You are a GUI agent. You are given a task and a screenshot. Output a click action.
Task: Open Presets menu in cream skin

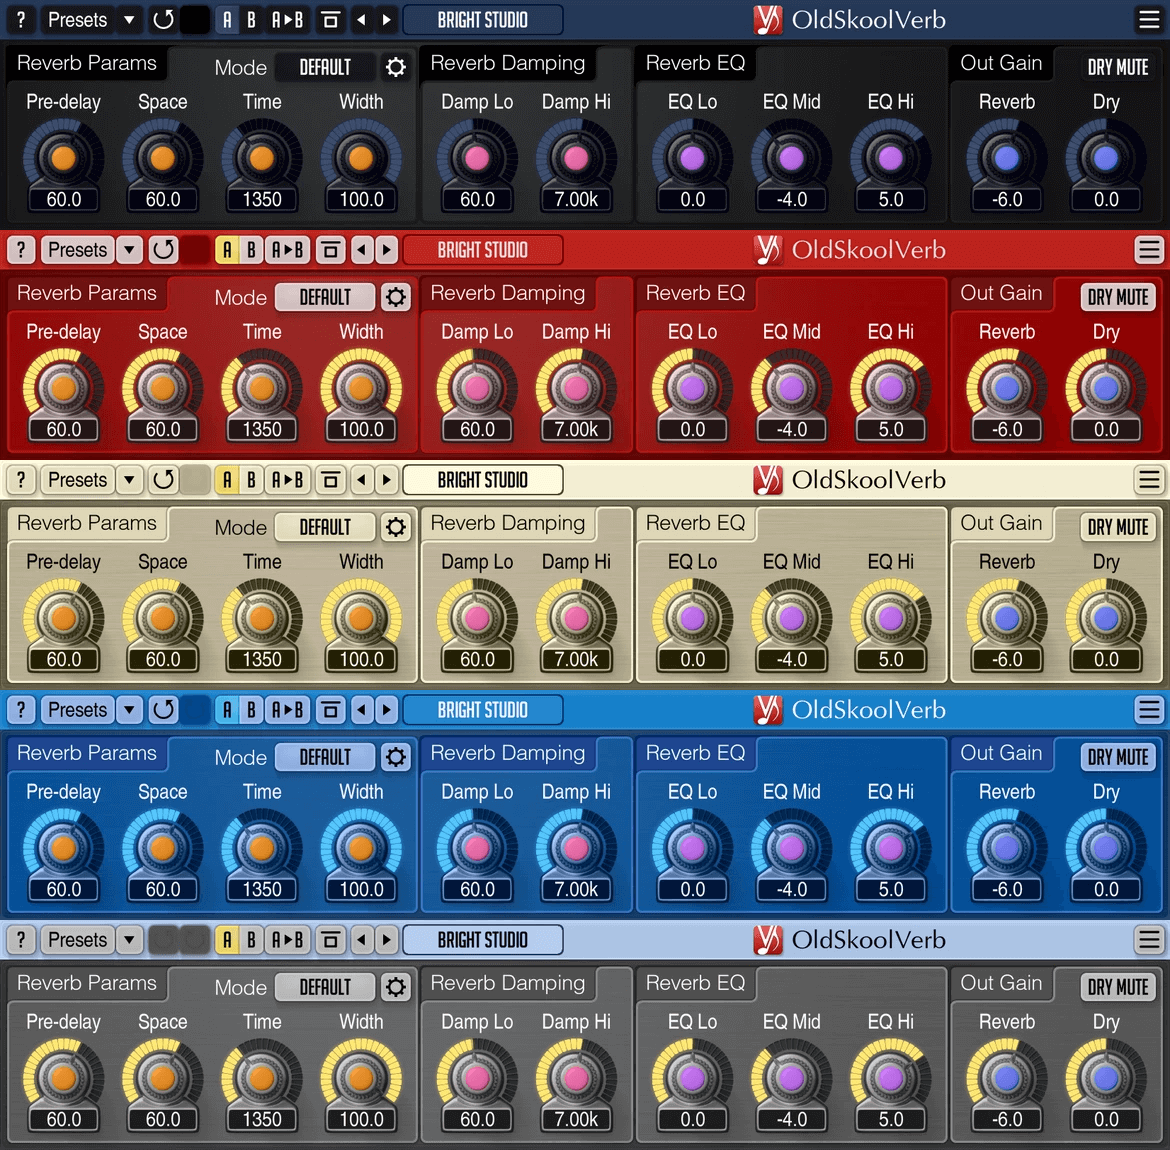[x=78, y=480]
